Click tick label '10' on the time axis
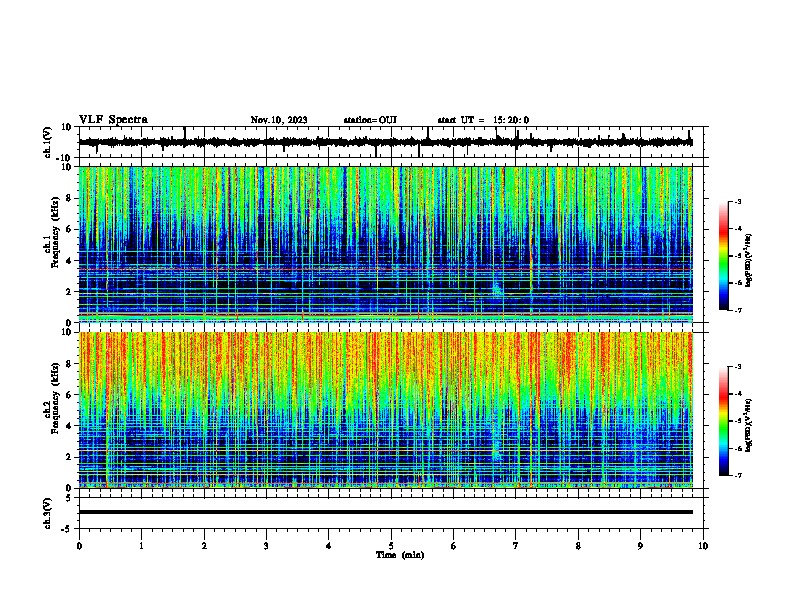 [703, 546]
